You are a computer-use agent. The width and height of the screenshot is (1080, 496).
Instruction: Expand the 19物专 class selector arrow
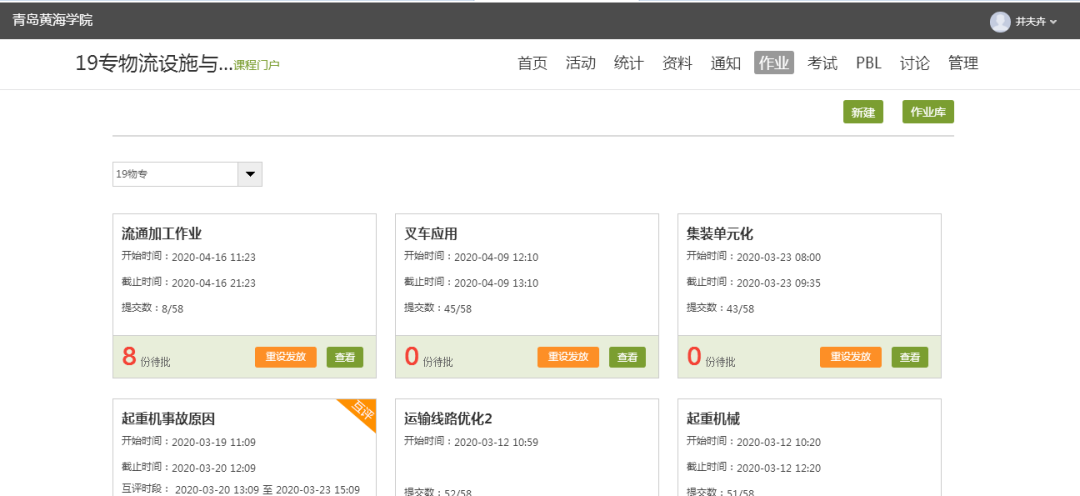(x=250, y=174)
